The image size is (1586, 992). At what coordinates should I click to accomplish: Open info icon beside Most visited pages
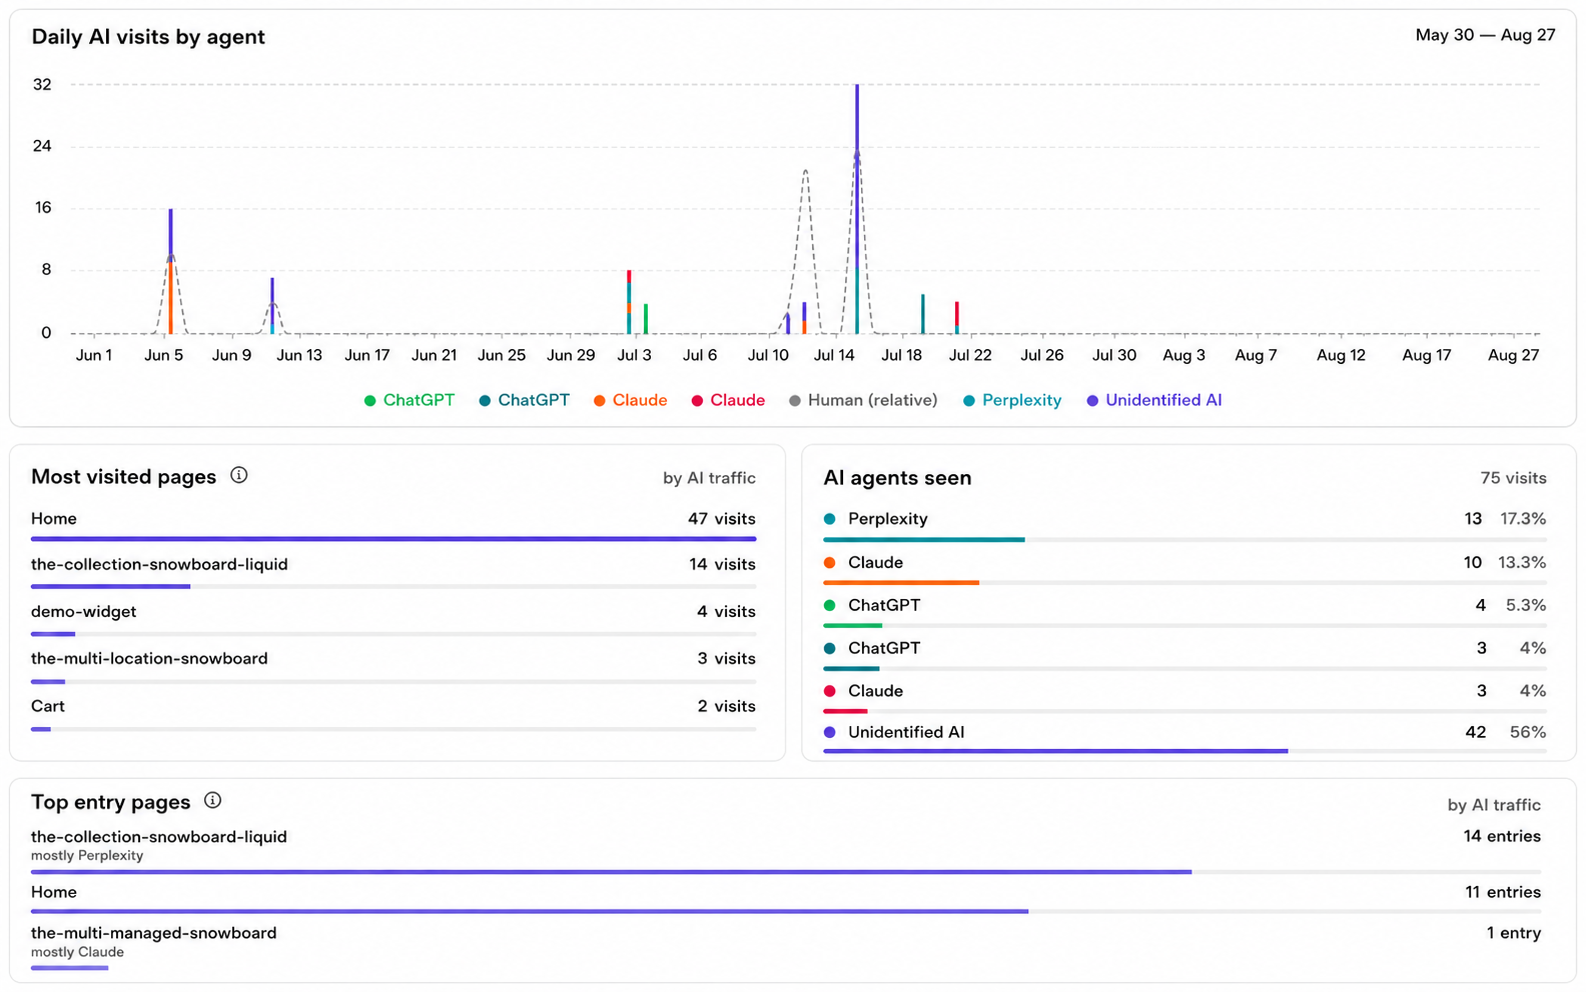(239, 475)
